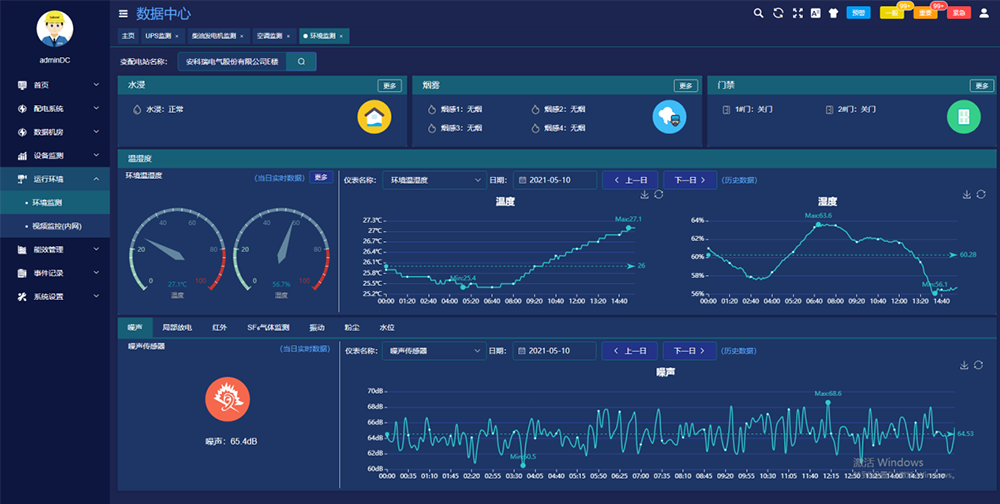The image size is (1000, 504).
Task: Collapse the 运行环境 sidebar section
Action: coord(58,179)
